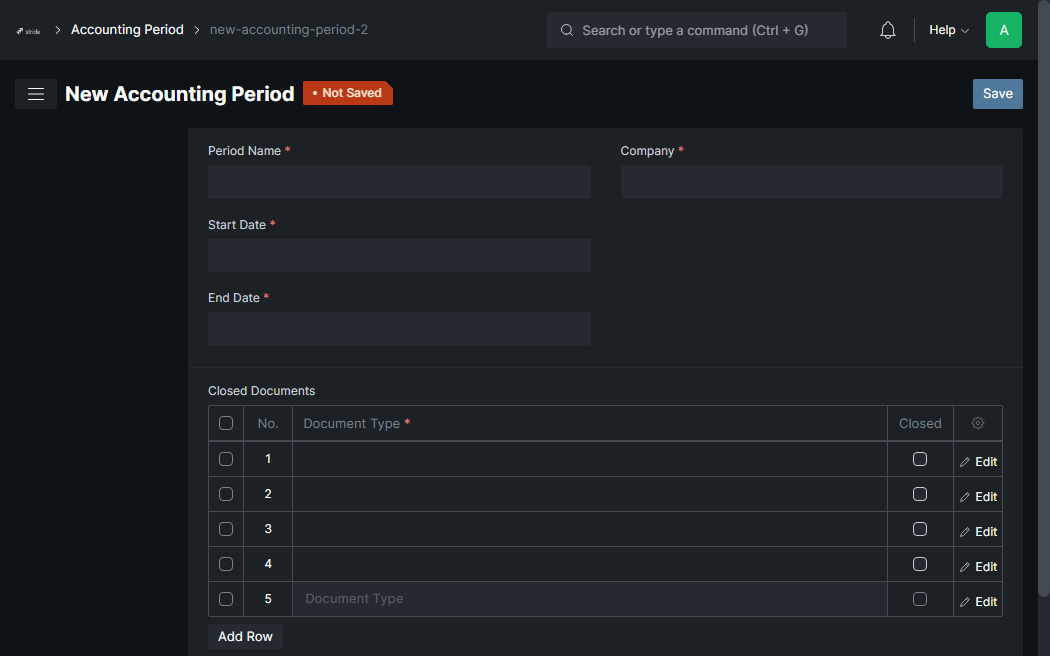The width and height of the screenshot is (1050, 656).
Task: Open Document Type selector in row 5
Action: [x=589, y=599]
